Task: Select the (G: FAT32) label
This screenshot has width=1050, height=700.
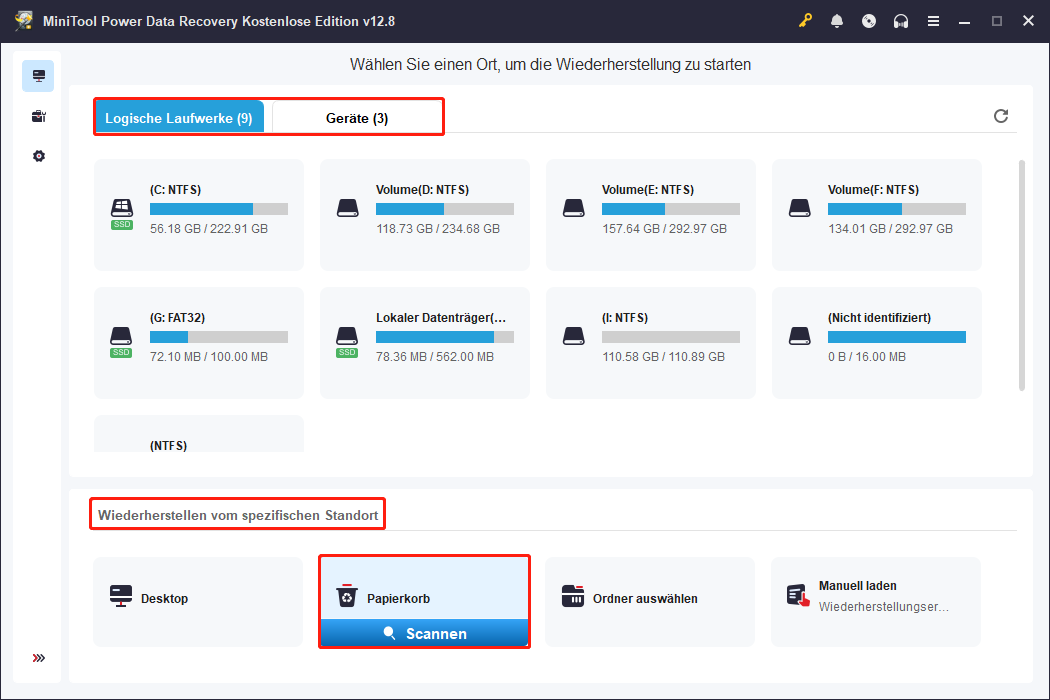Action: 177,318
